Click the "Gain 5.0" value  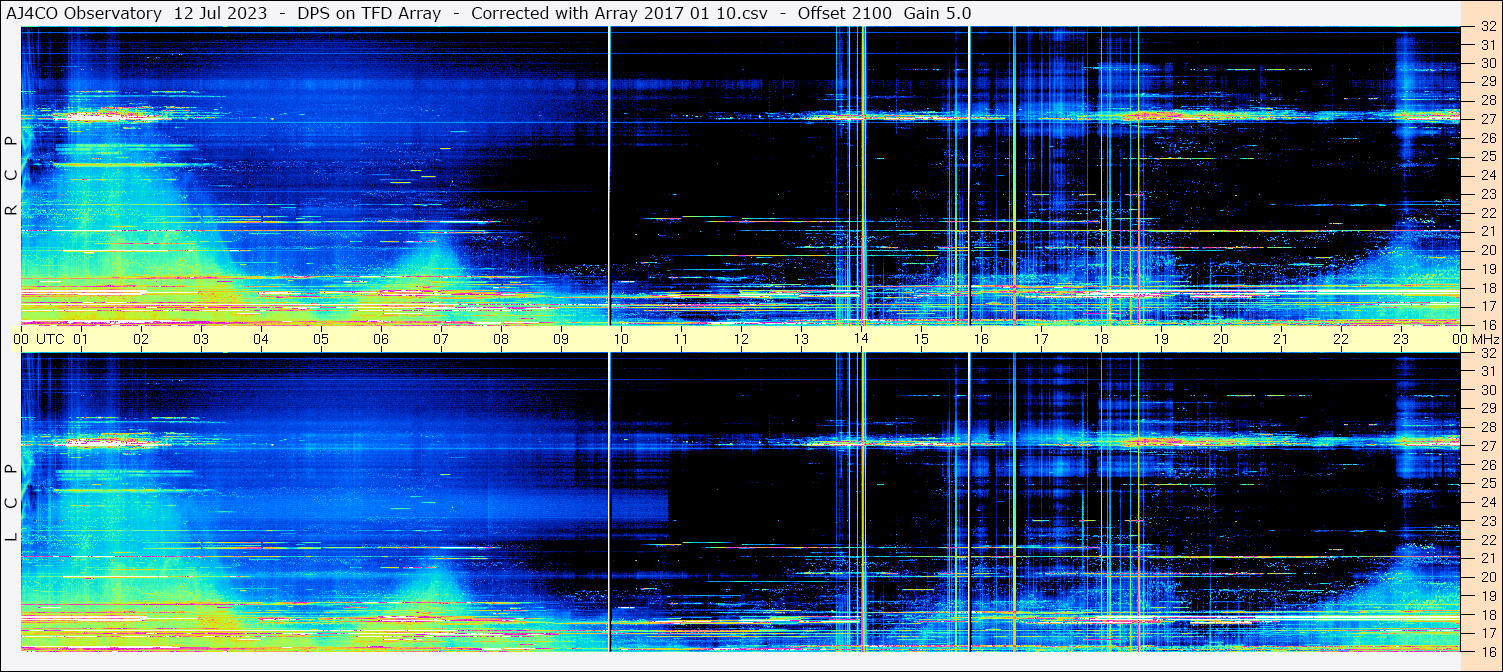tap(937, 13)
